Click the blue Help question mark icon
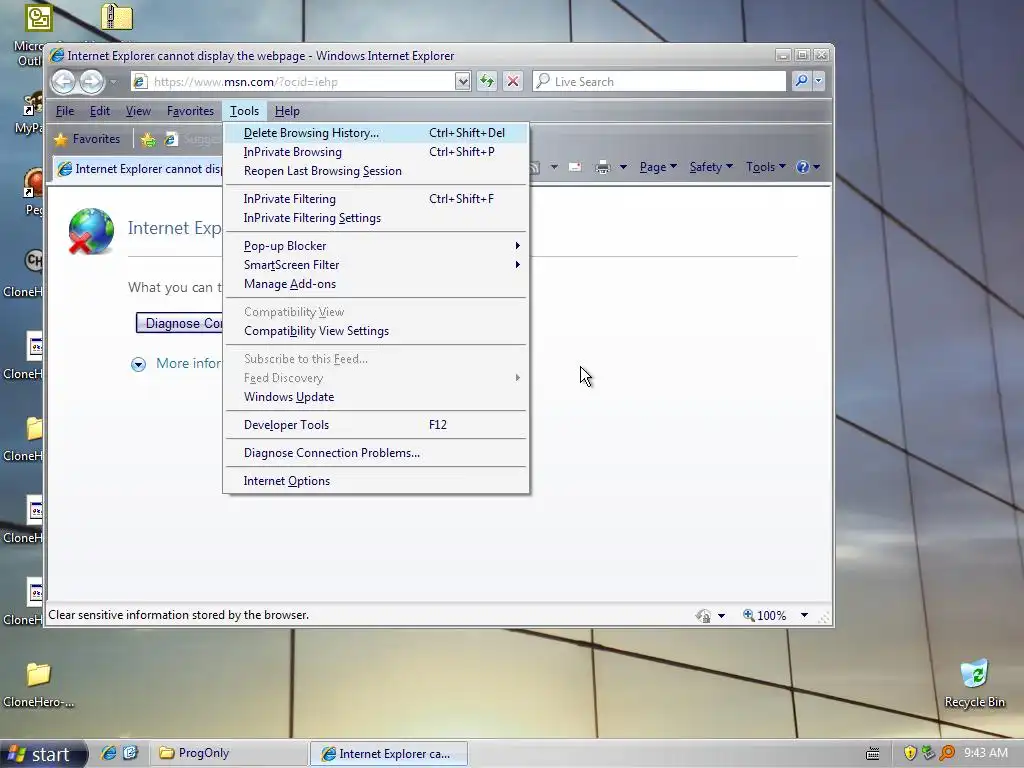This screenshot has height=768, width=1024. [803, 167]
